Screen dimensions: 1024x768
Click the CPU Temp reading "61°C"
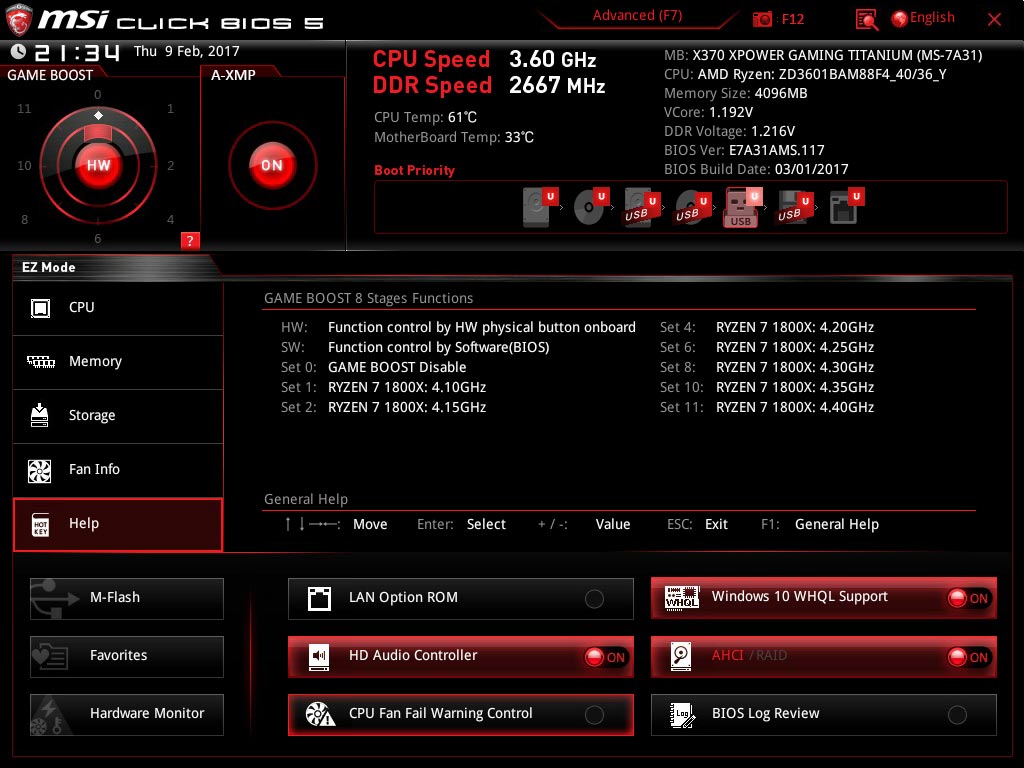462,117
